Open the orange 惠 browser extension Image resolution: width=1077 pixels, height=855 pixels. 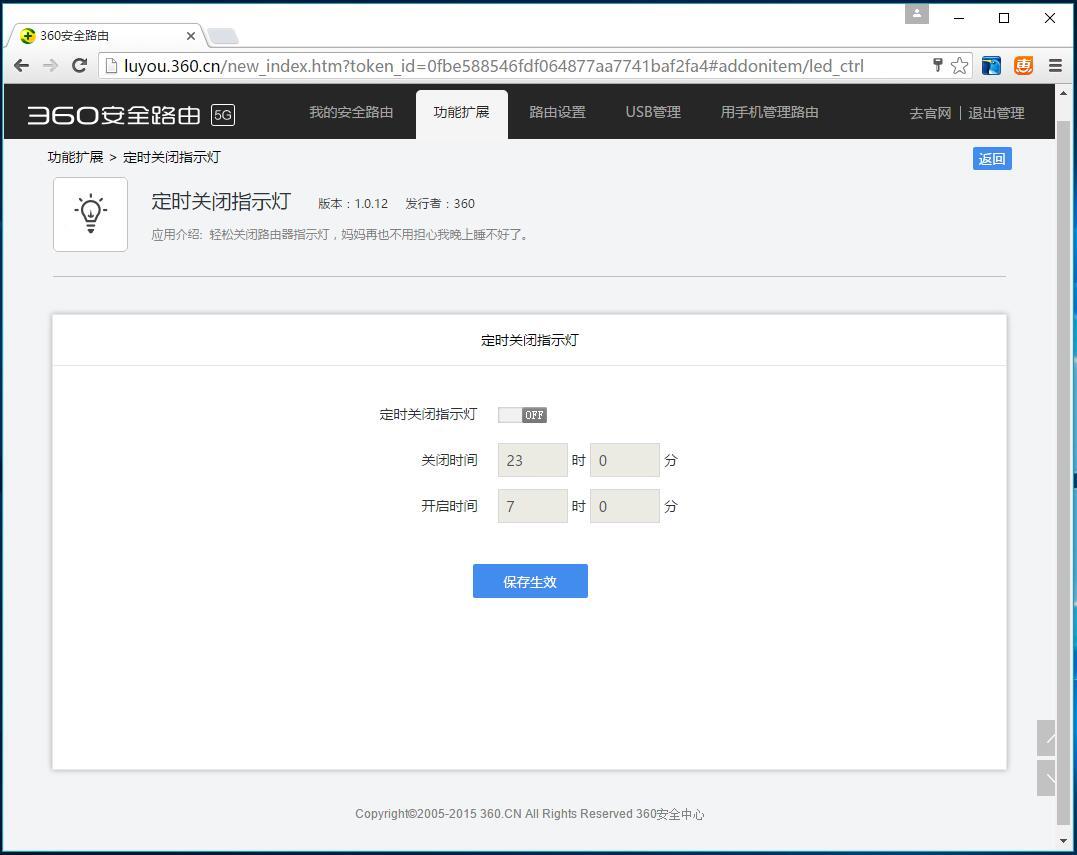point(1022,65)
